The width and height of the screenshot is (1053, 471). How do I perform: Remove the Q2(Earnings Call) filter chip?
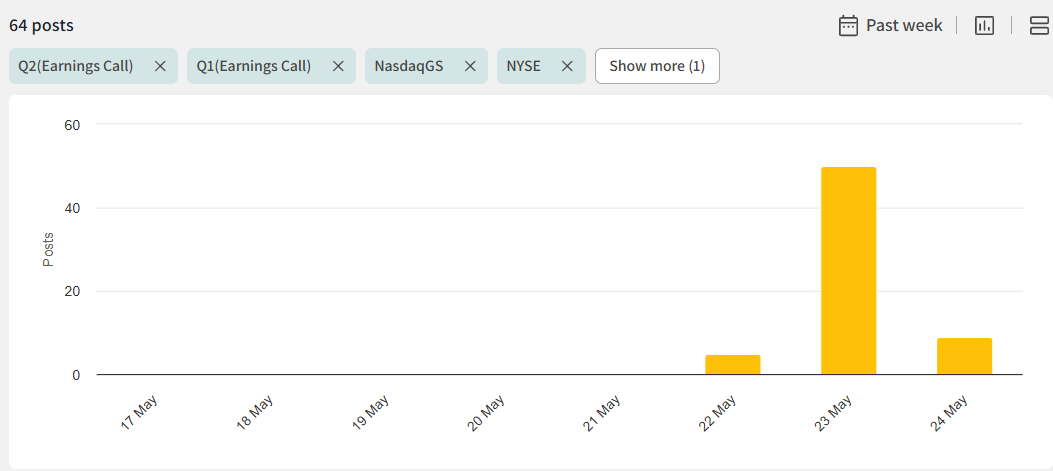[x=160, y=66]
